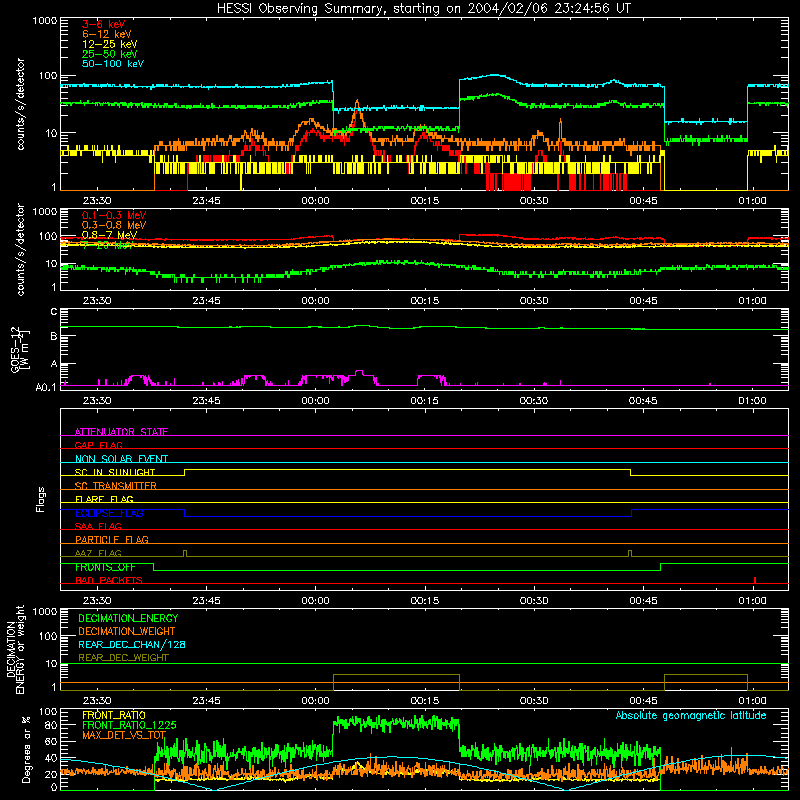The height and width of the screenshot is (800, 800).
Task: Click the MAX_DET_VS_TOT legend label
Action: tap(124, 735)
